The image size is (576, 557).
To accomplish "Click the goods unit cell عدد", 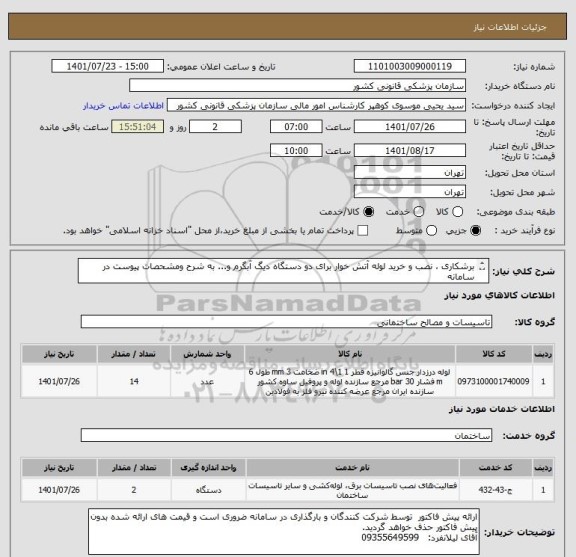I will coord(207,381).
